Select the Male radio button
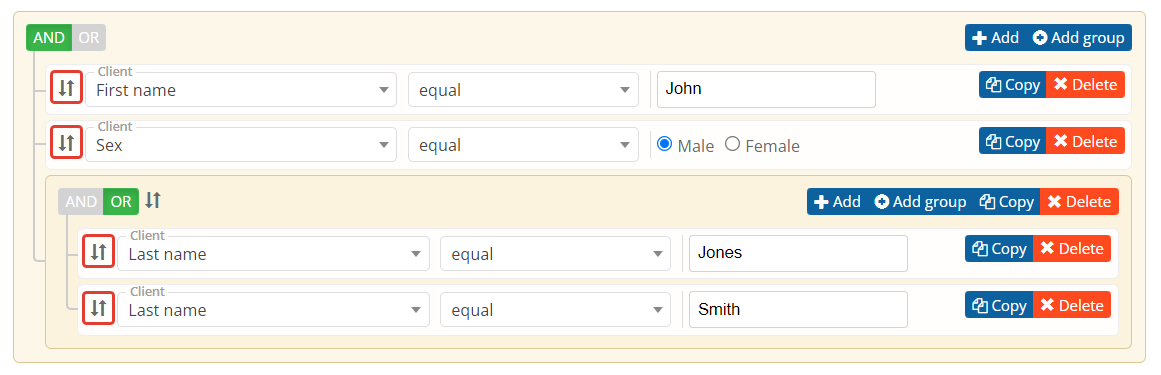Screen dimensions: 1161x375 tap(664, 145)
